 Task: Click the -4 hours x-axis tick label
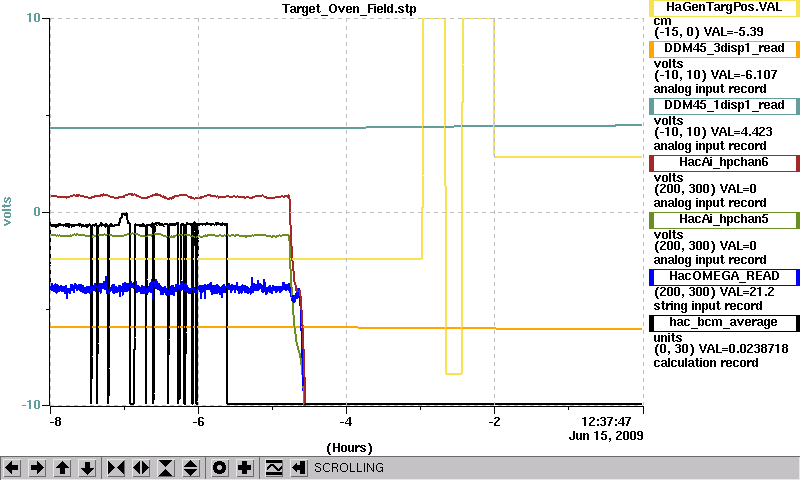(346, 422)
